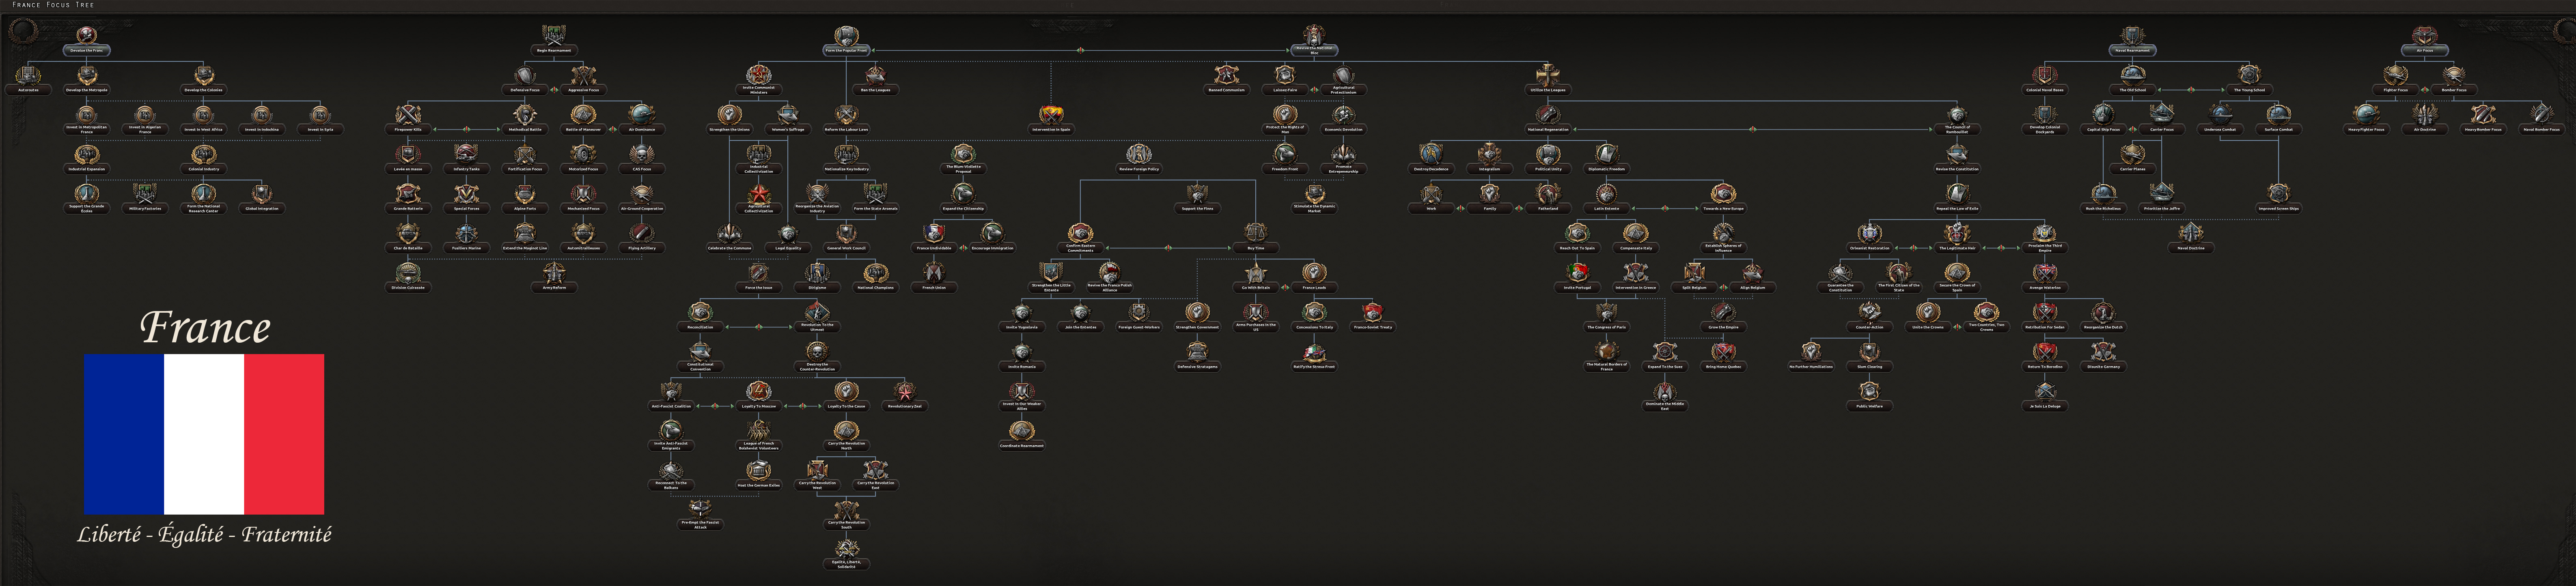Viewport: 2576px width, 586px height.
Task: Click the French tricolor flag image
Action: click(204, 434)
